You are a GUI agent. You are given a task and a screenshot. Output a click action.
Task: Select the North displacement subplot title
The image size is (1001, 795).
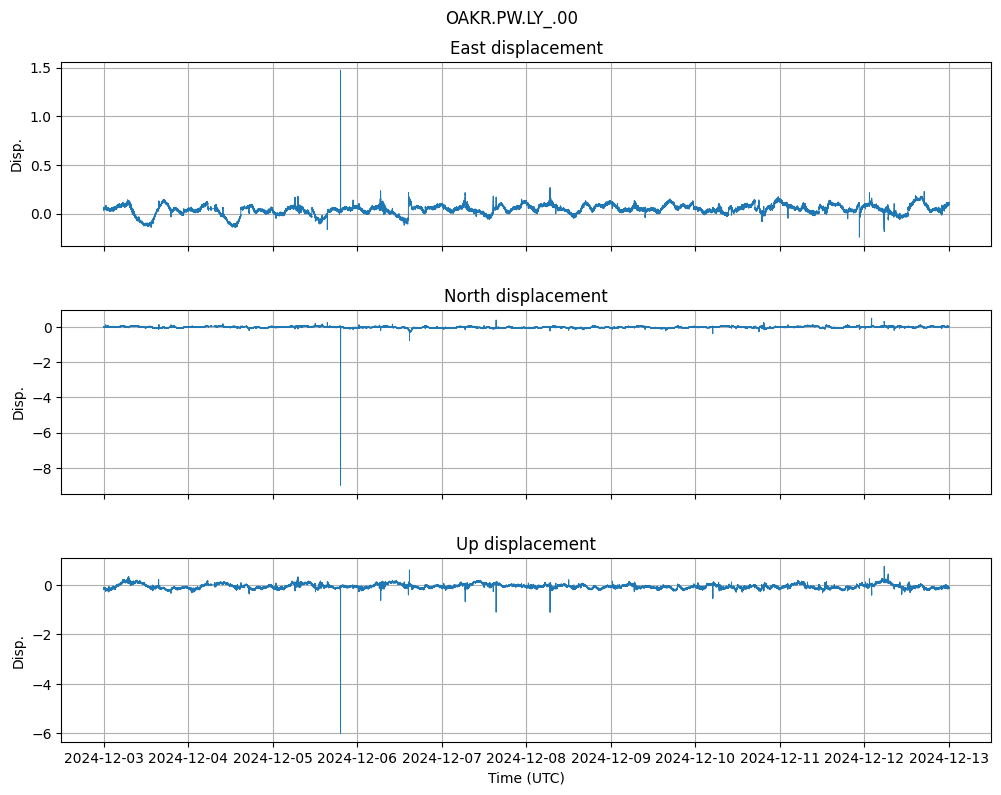(526, 296)
